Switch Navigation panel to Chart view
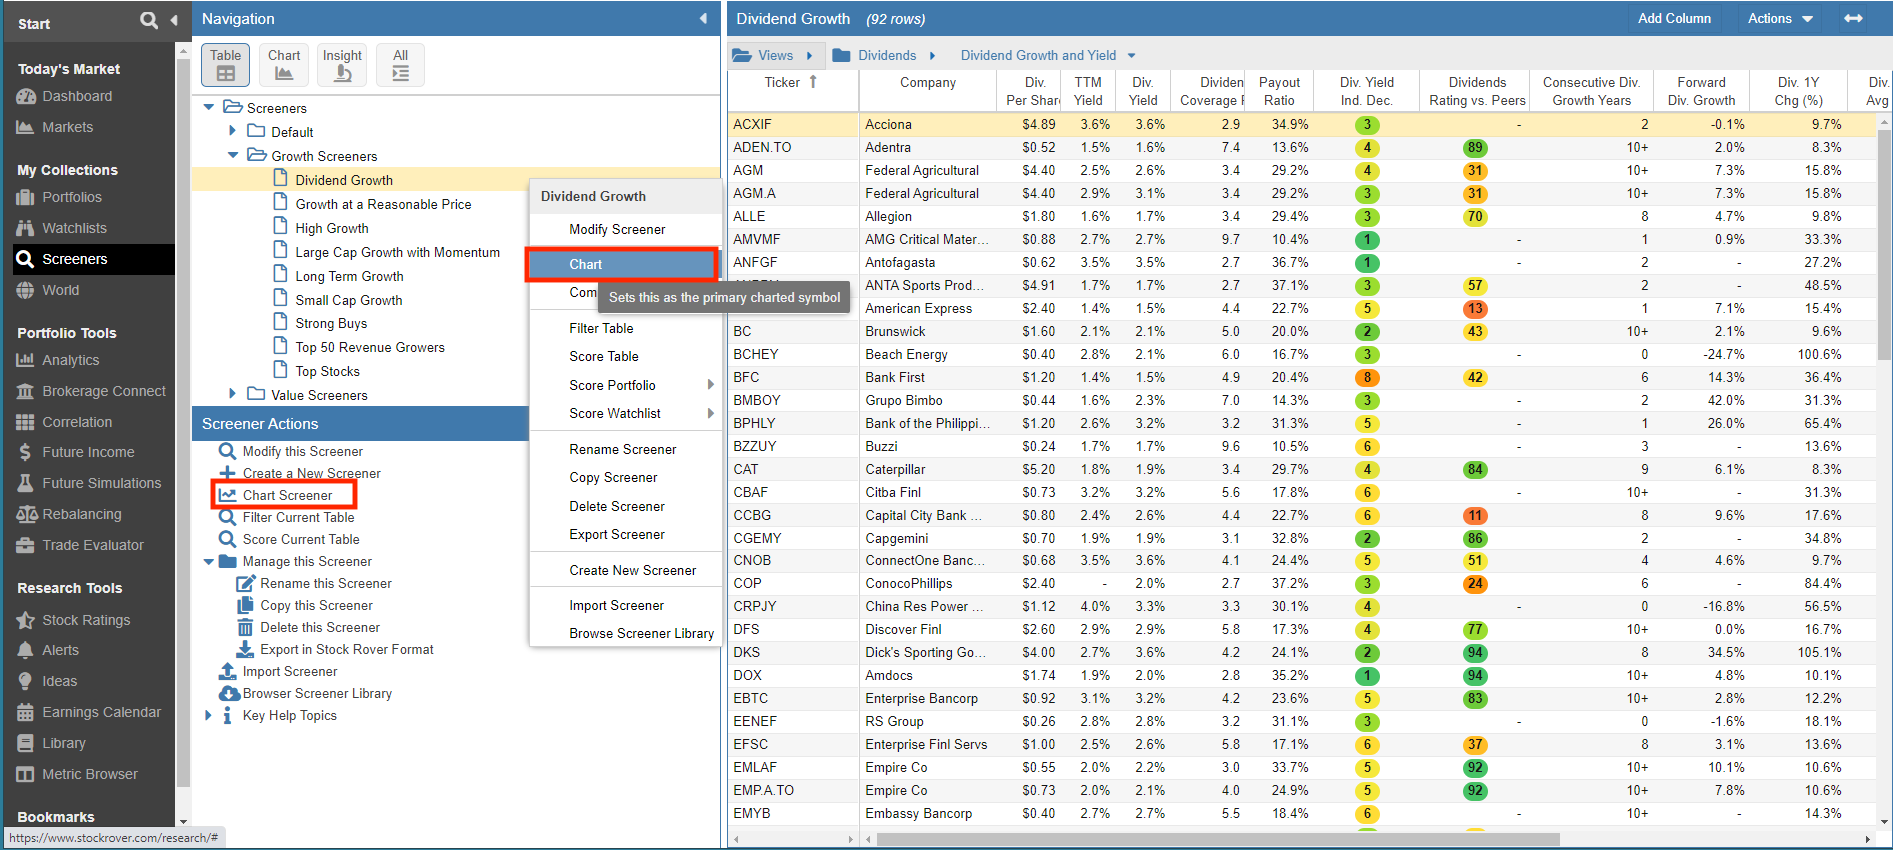Image resolution: width=1893 pixels, height=850 pixels. [284, 64]
